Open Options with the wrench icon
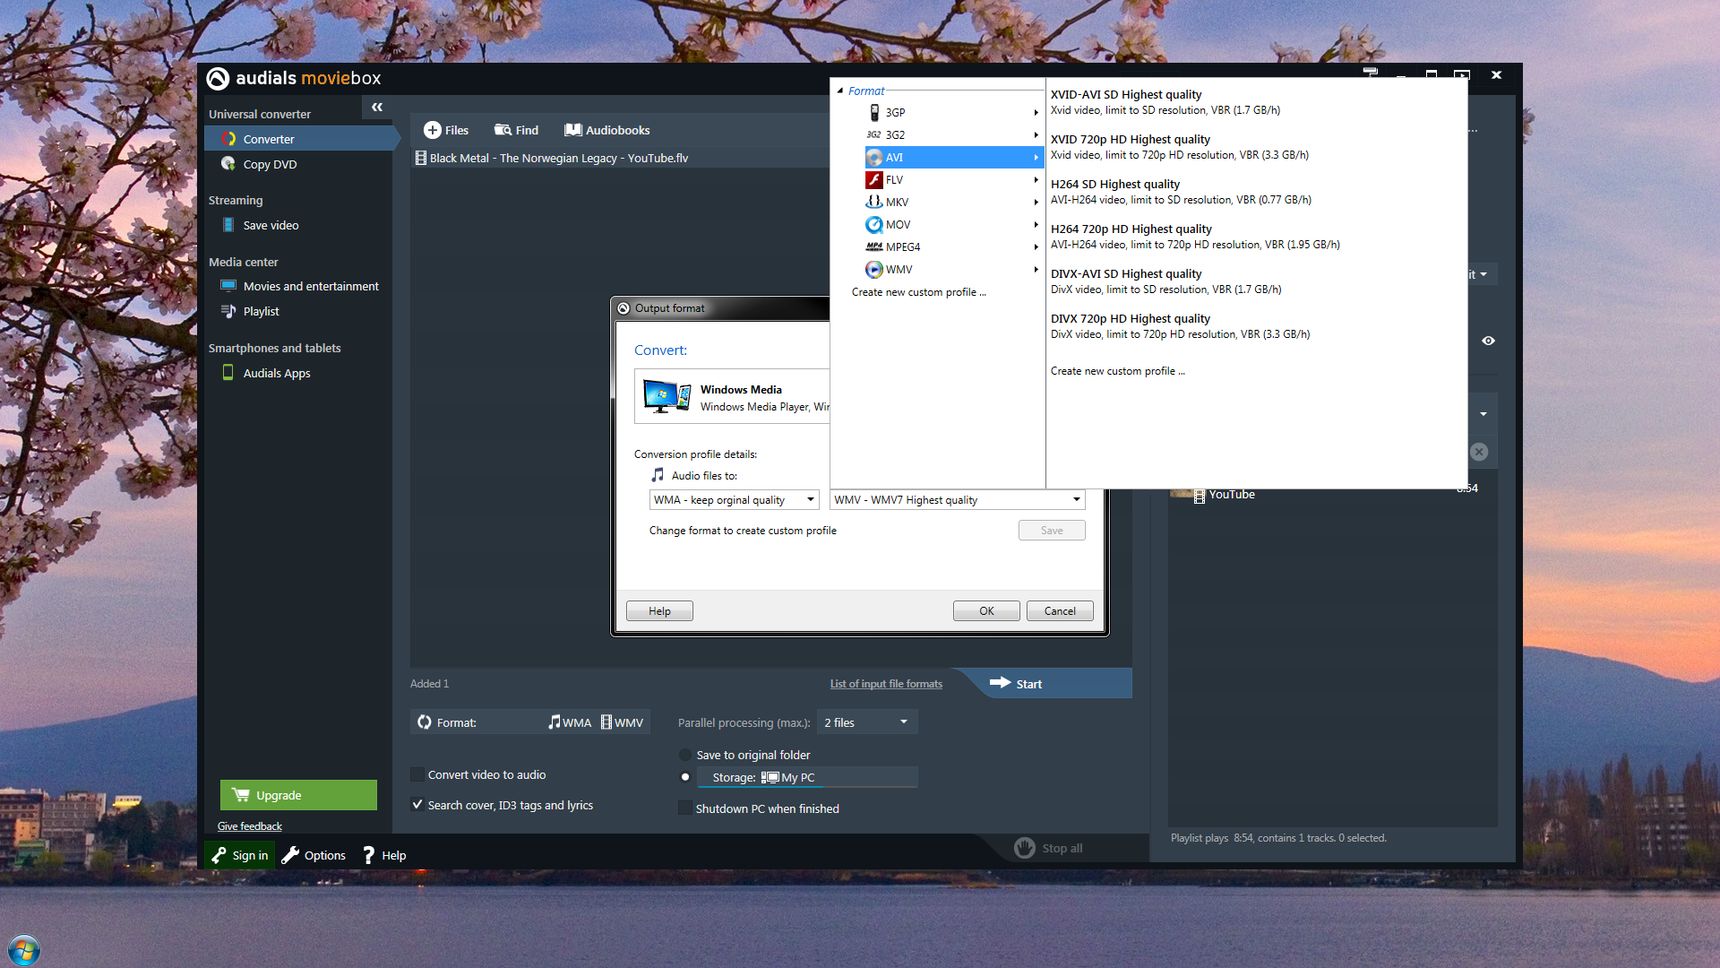 tap(314, 855)
